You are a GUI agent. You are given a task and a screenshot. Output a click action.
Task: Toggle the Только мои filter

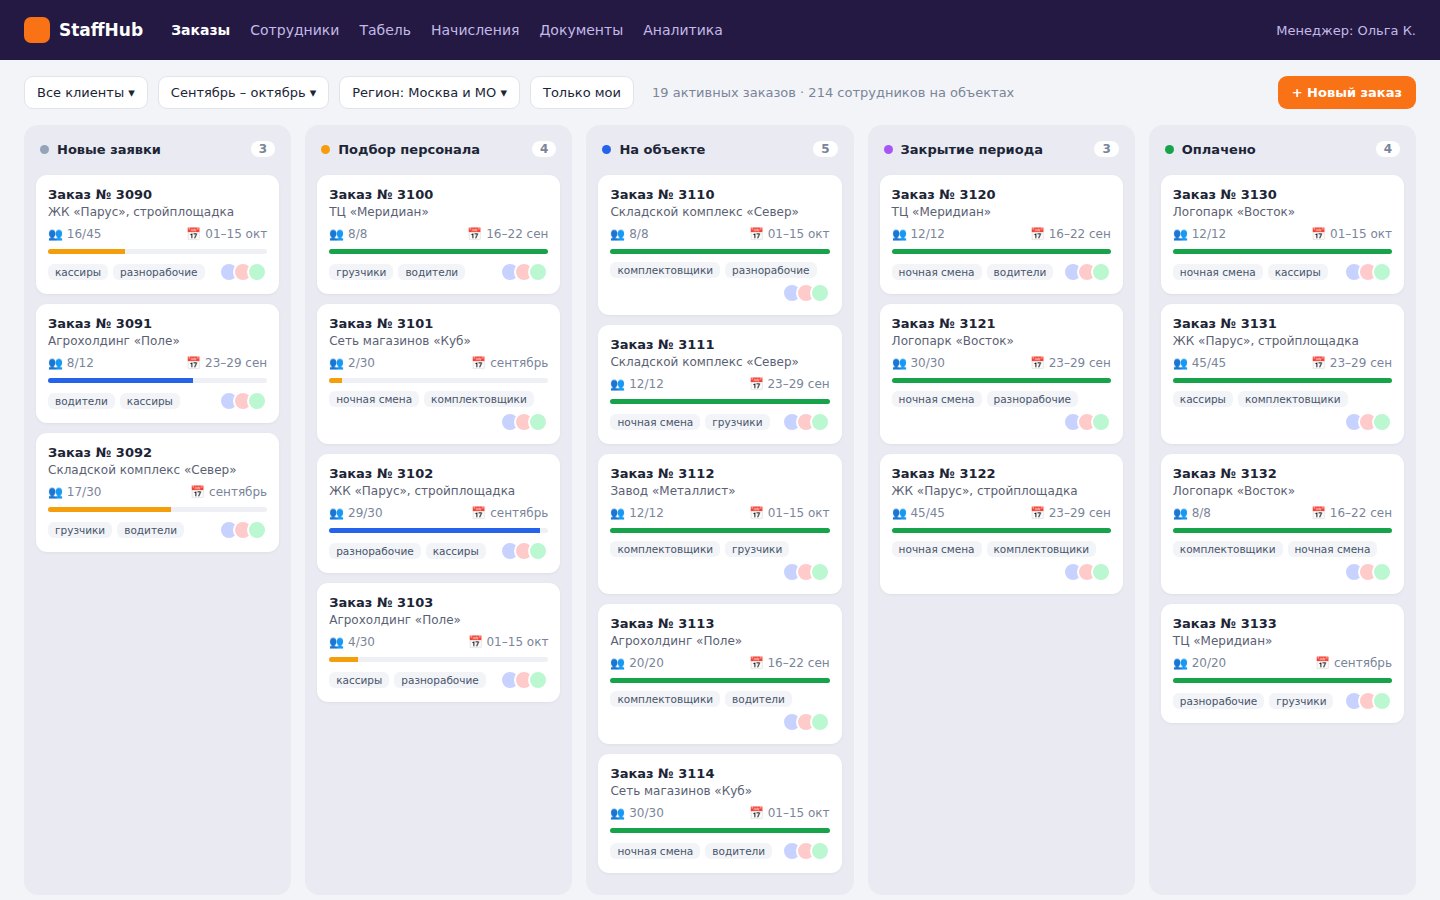(x=582, y=92)
